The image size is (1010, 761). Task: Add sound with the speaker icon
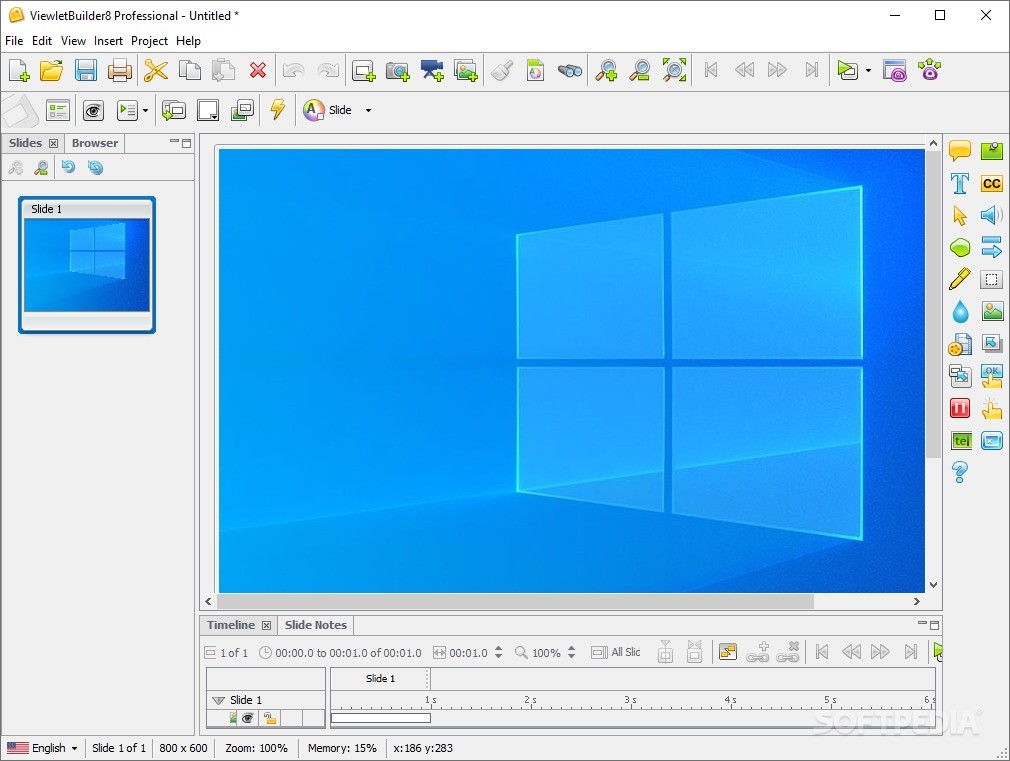pos(992,215)
